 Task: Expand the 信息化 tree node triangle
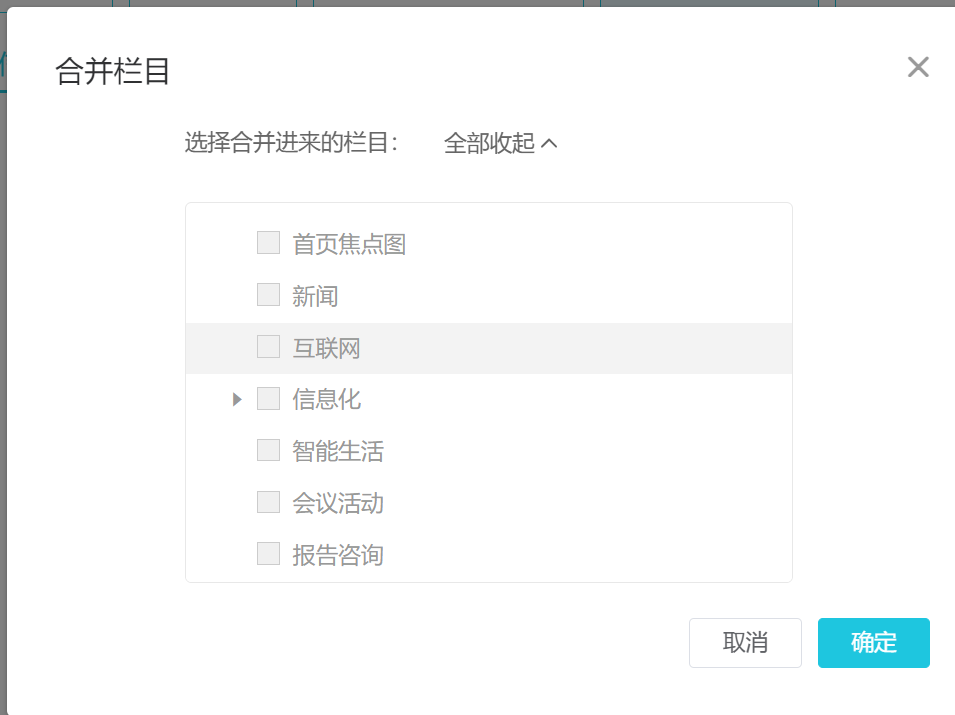pyautogui.click(x=237, y=399)
